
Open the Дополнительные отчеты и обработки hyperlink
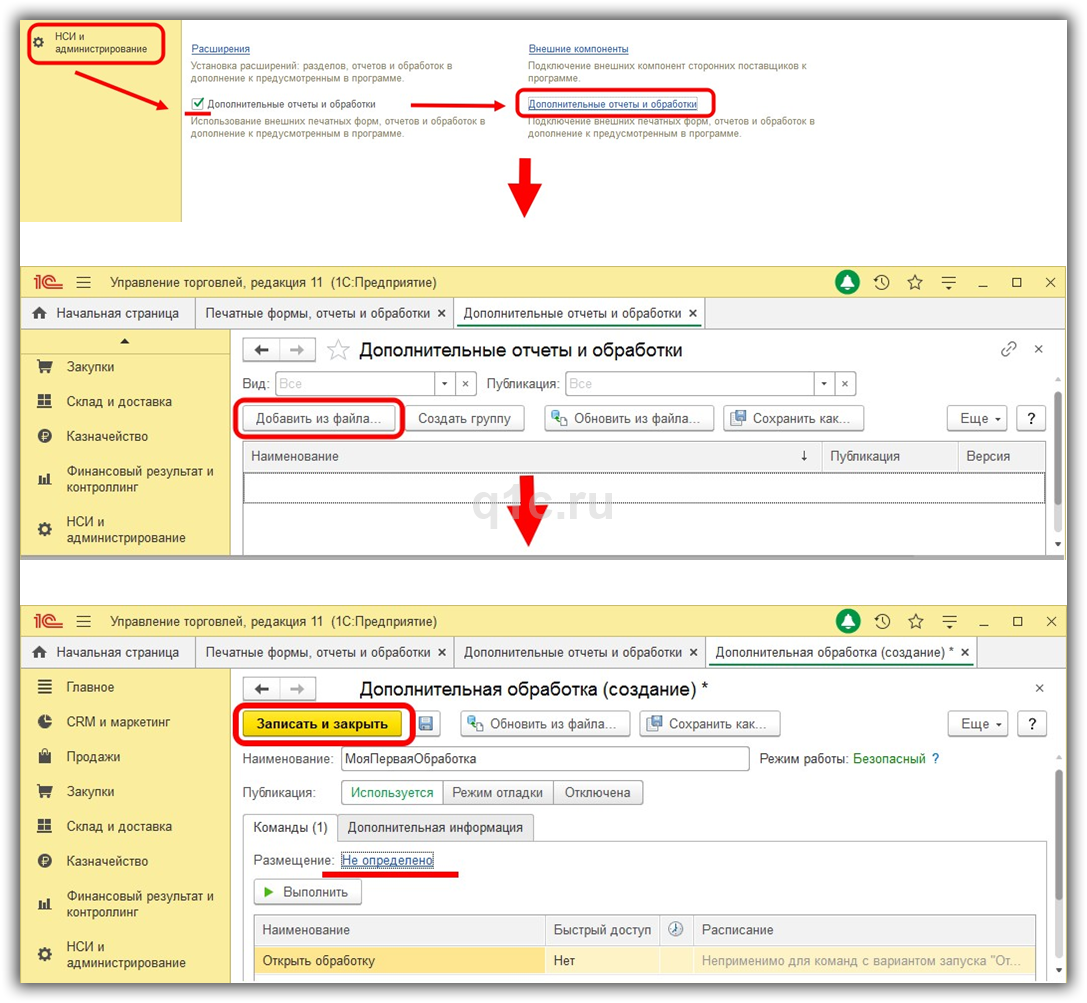pyautogui.click(x=613, y=104)
